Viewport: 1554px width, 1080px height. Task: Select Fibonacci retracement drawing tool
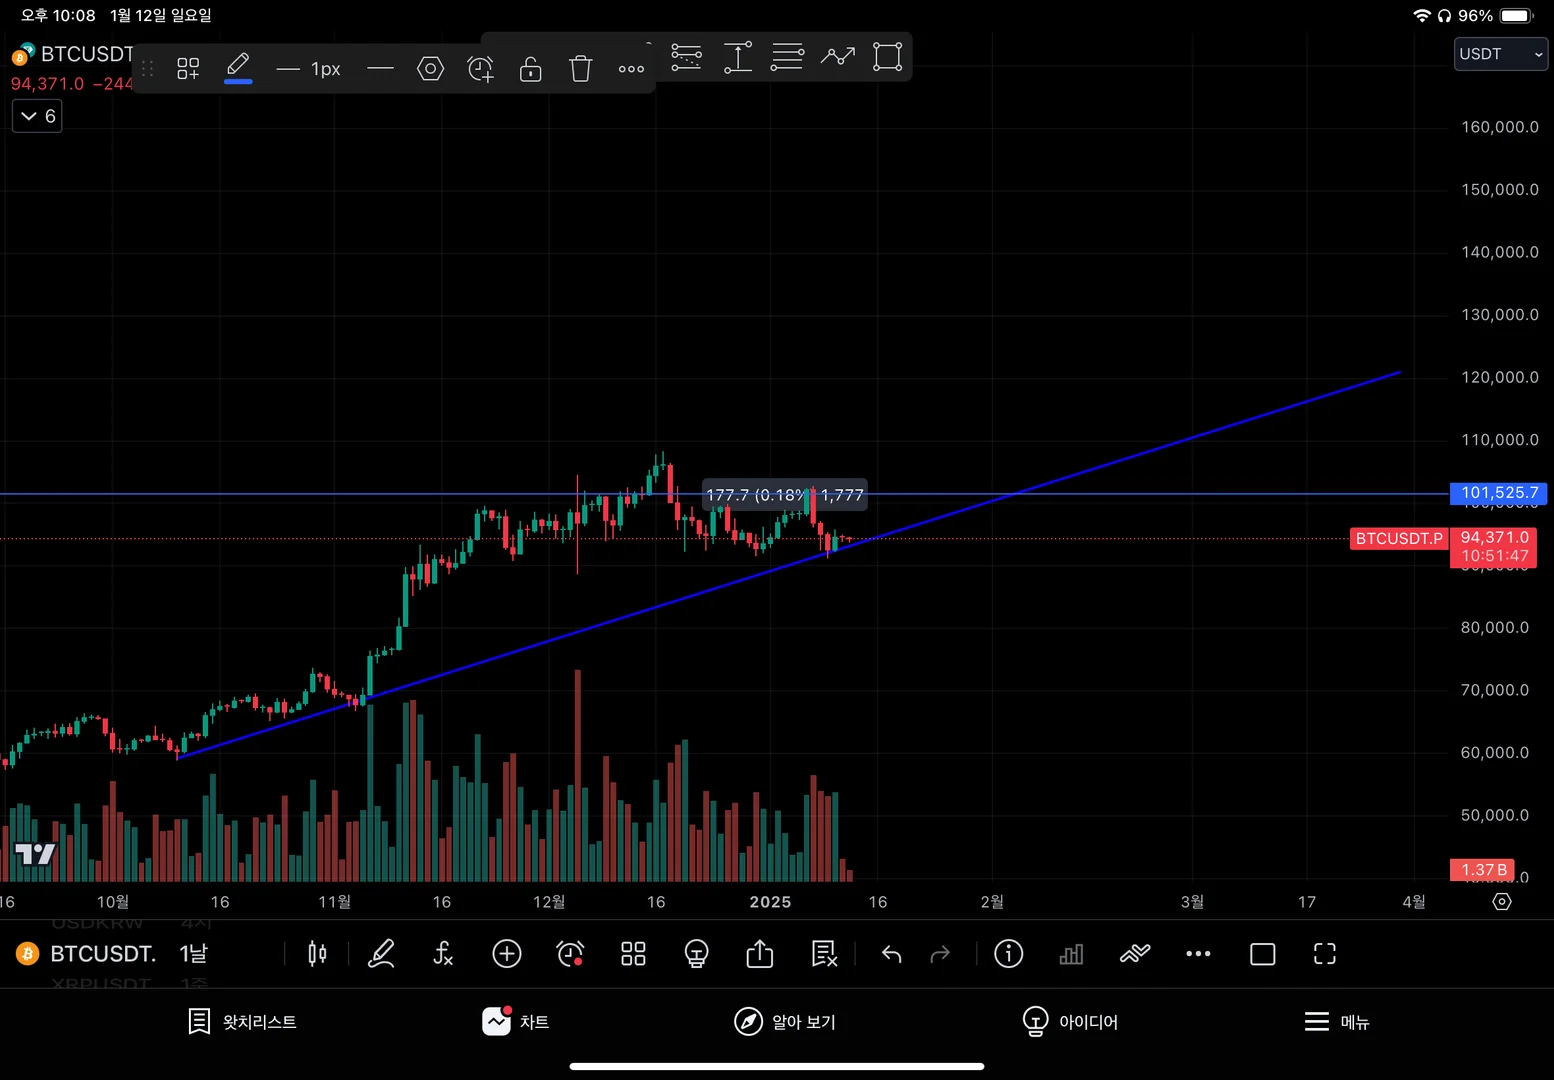tap(687, 56)
